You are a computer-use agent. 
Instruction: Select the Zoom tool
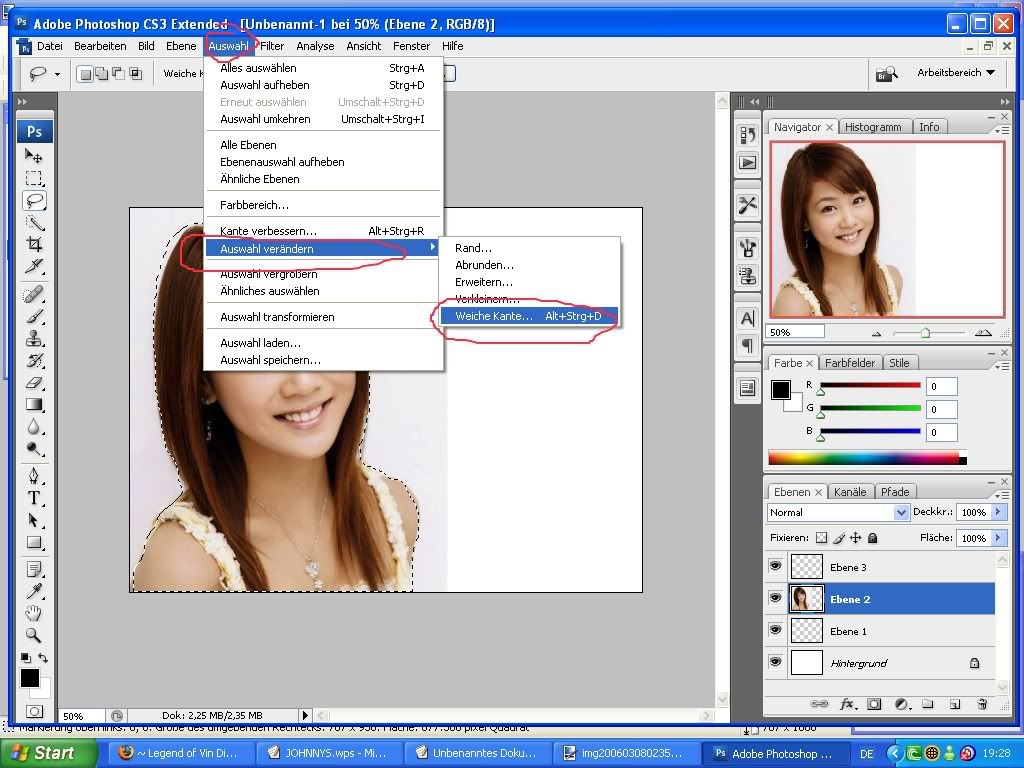click(x=34, y=635)
